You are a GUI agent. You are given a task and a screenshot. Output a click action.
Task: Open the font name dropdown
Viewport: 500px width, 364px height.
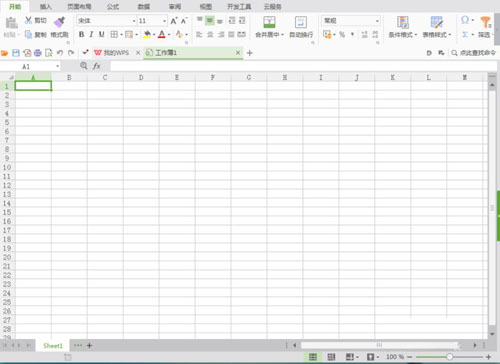point(134,21)
